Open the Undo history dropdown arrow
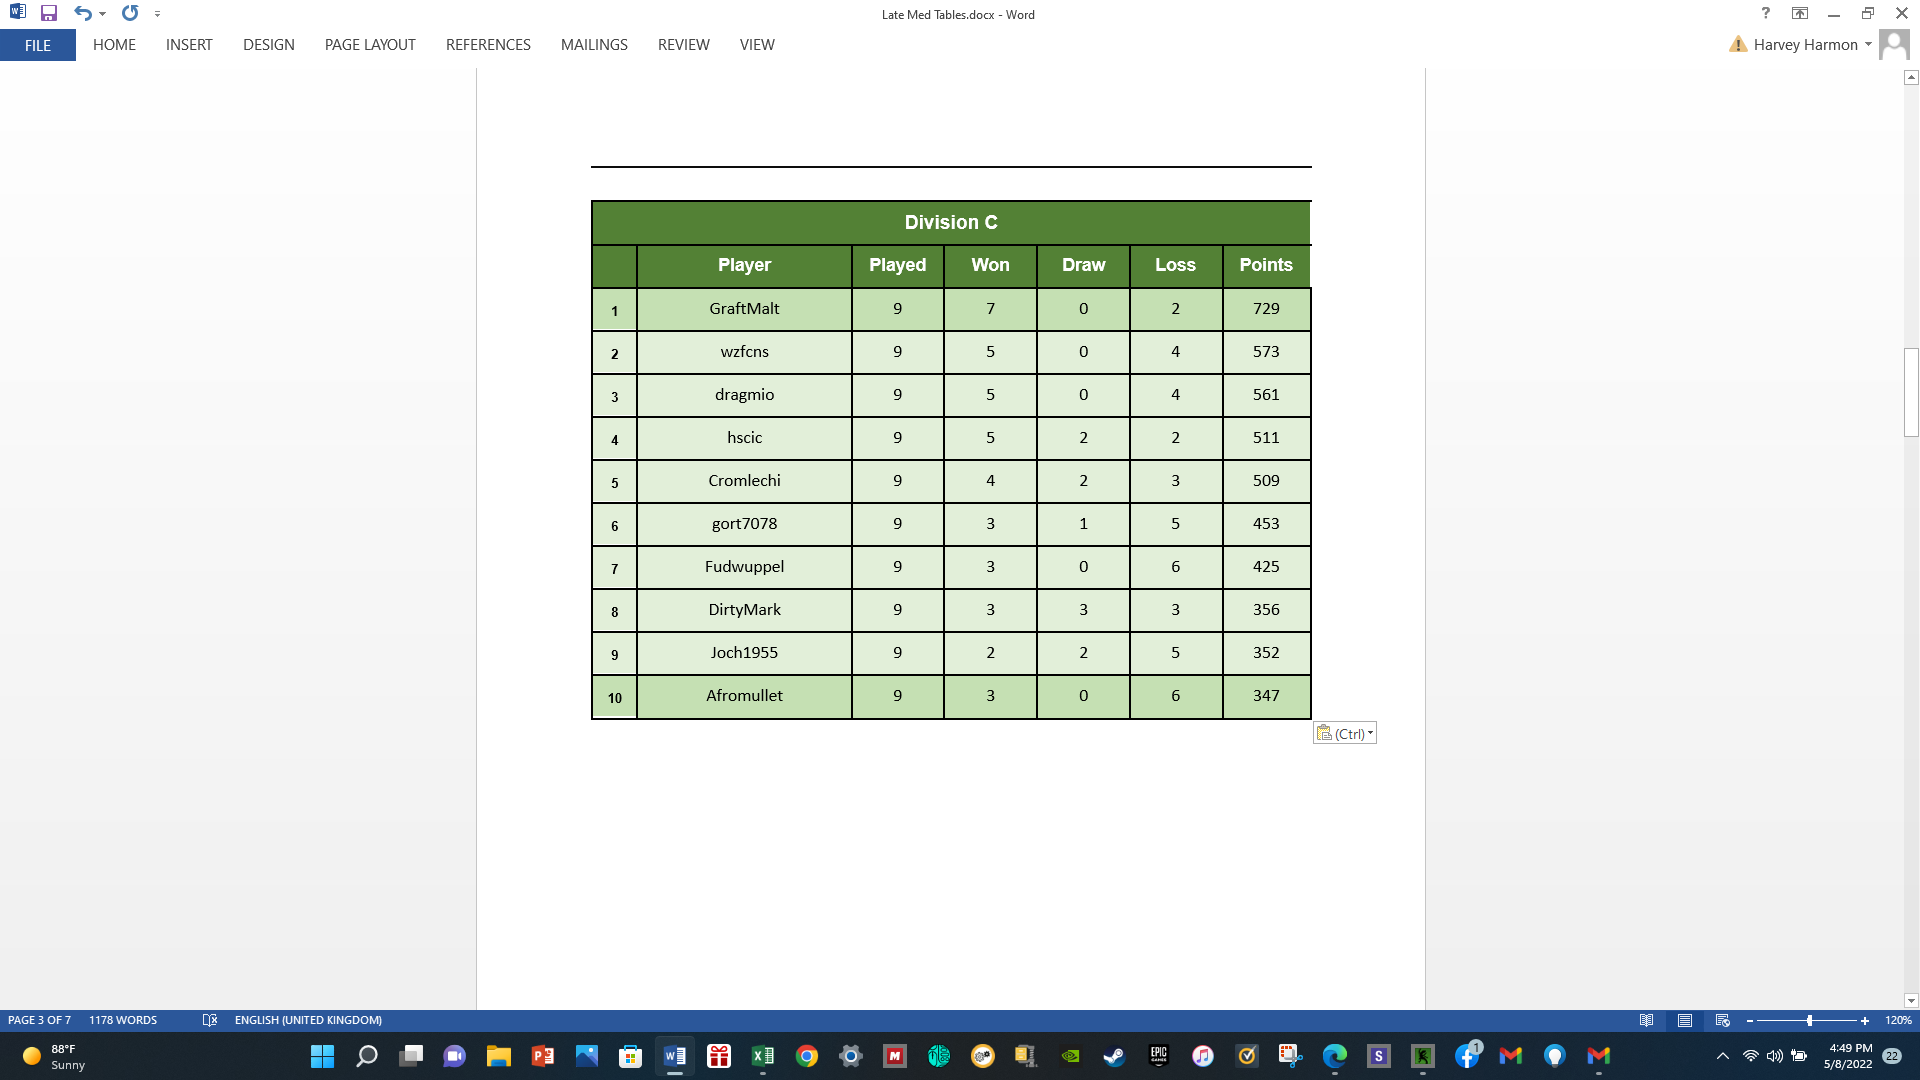Screen dimensions: 1920x1080 click(x=102, y=14)
